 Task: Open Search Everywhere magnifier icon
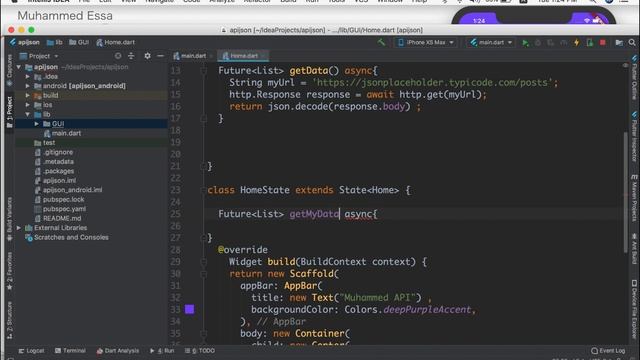click(632, 42)
